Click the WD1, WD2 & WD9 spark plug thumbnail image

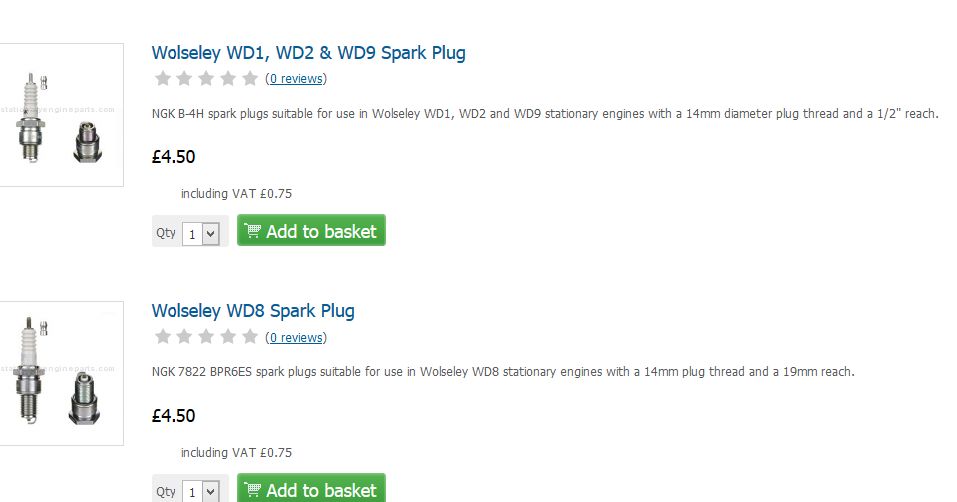tap(60, 115)
